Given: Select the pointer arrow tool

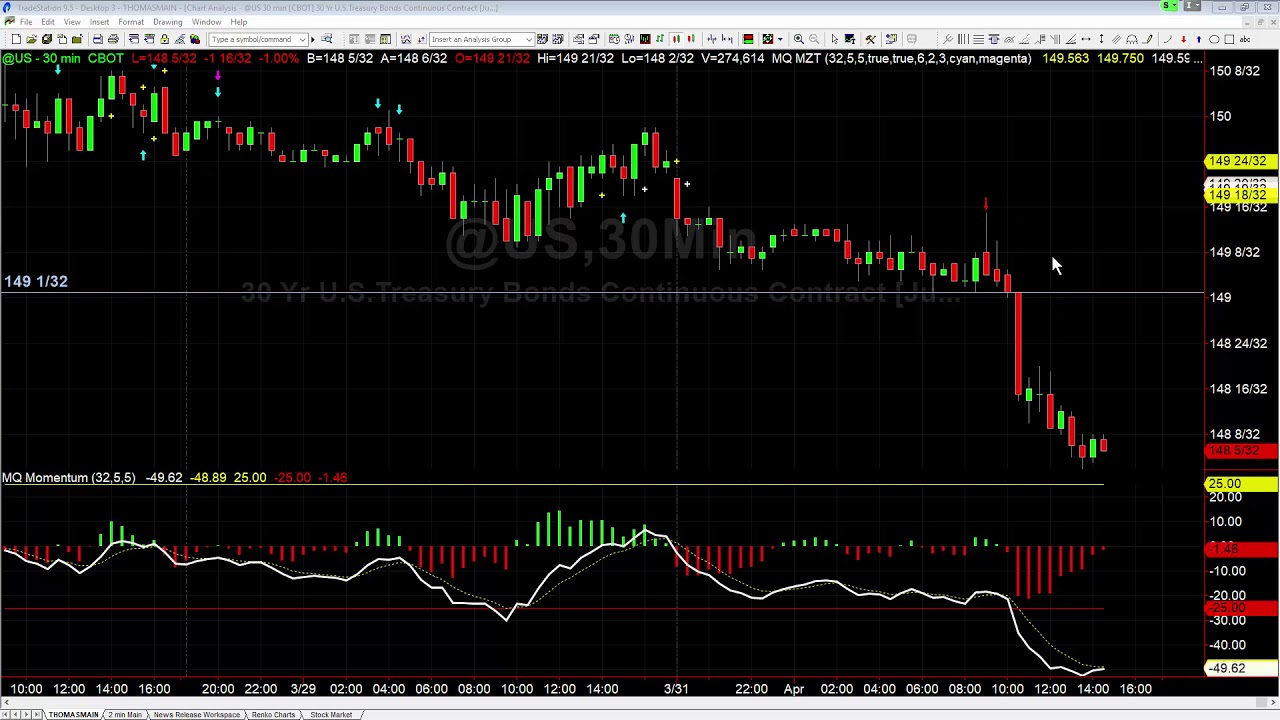Looking at the screenshot, I should click(x=835, y=39).
